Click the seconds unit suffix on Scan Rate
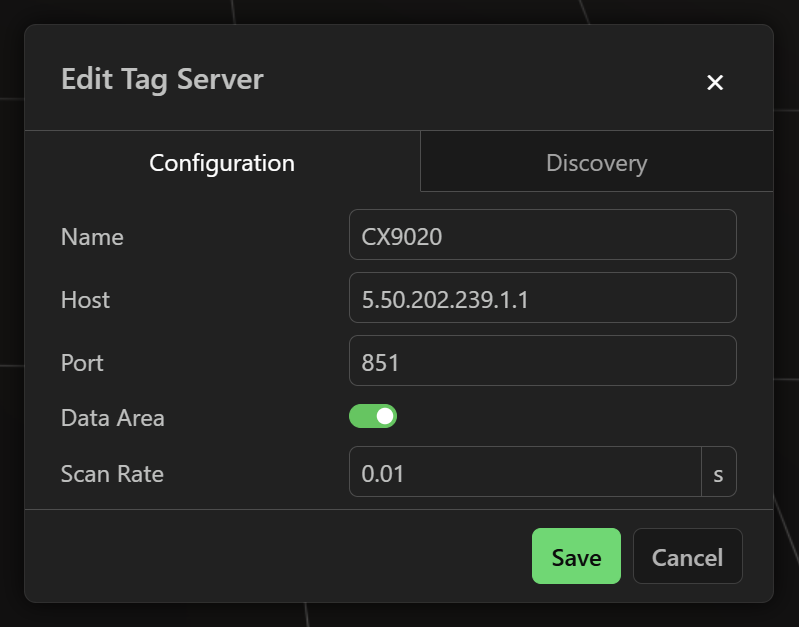The image size is (799, 627). tap(718, 473)
